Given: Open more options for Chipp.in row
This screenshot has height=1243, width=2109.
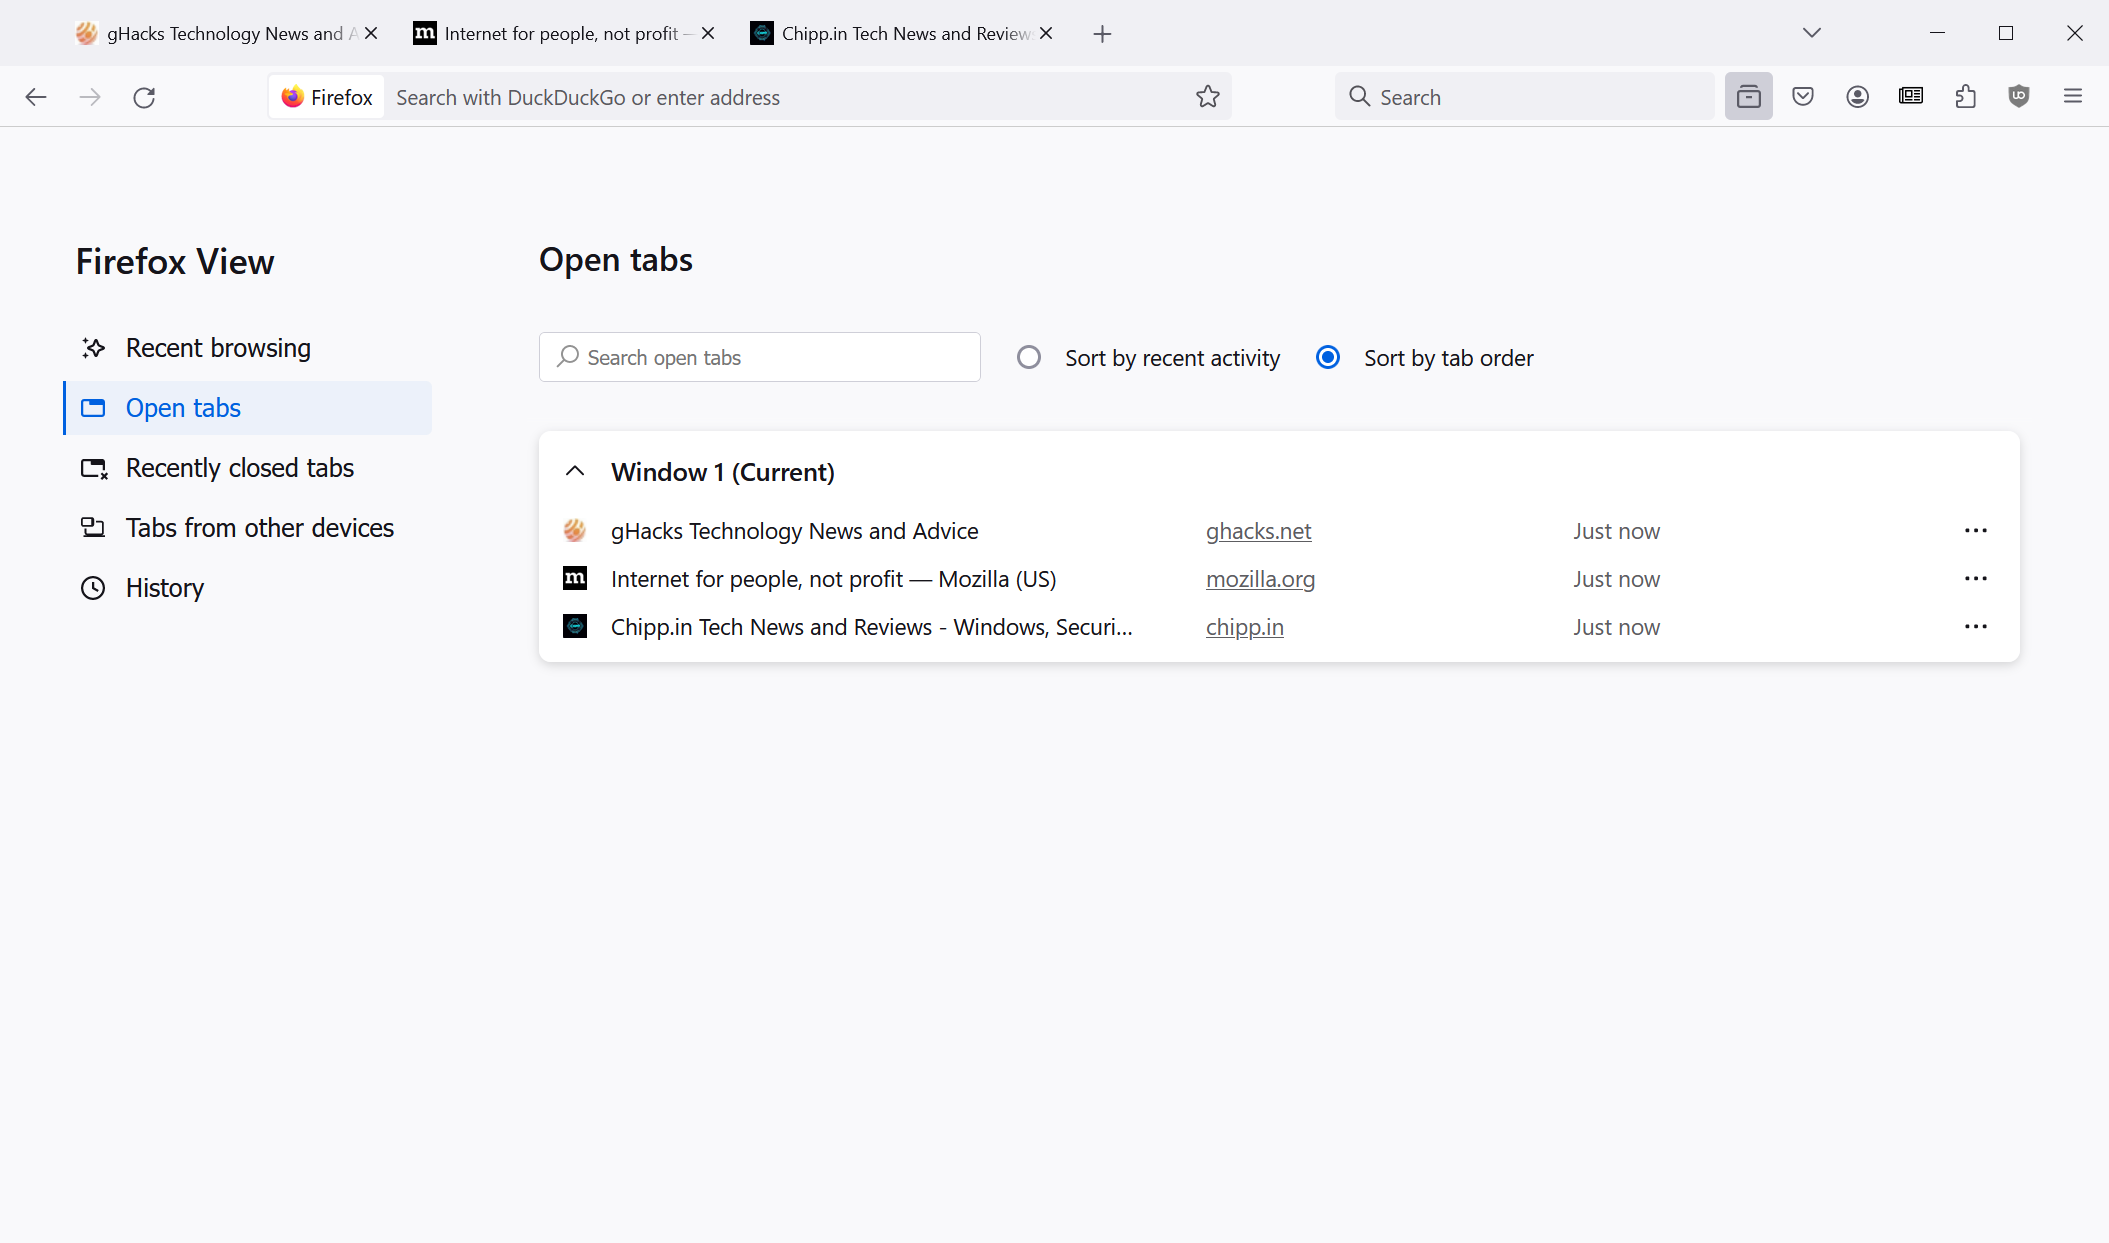Looking at the screenshot, I should click(1976, 627).
